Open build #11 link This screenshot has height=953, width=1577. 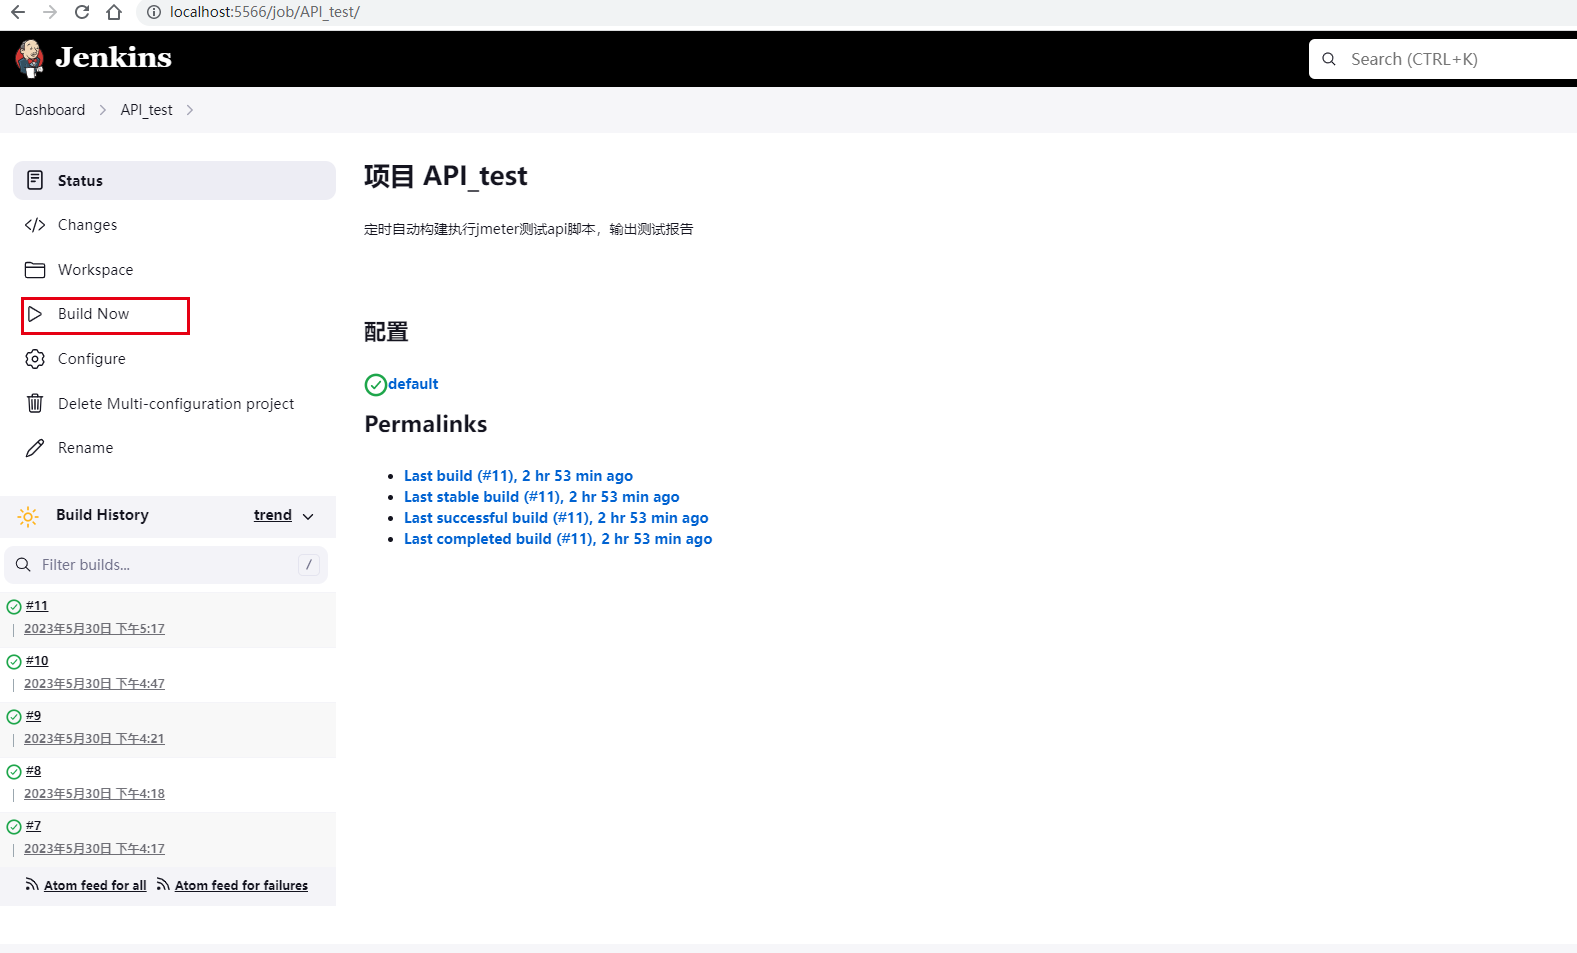[37, 606]
